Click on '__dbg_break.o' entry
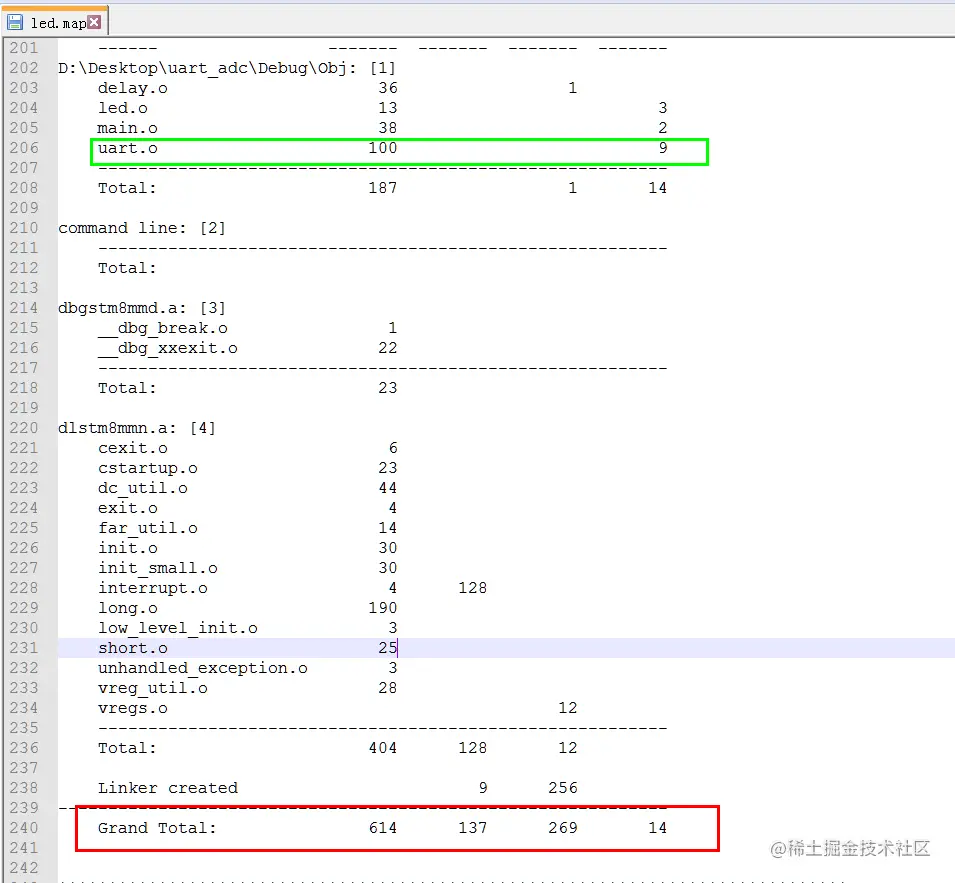 (163, 328)
